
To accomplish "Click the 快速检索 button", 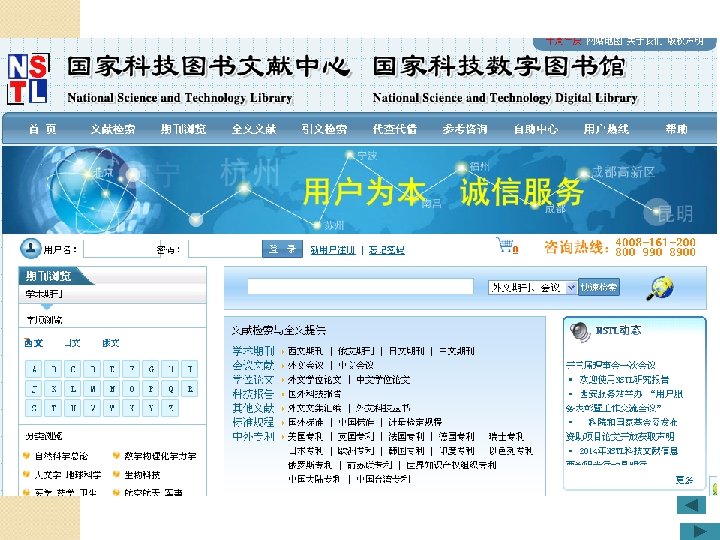I will click(x=599, y=287).
